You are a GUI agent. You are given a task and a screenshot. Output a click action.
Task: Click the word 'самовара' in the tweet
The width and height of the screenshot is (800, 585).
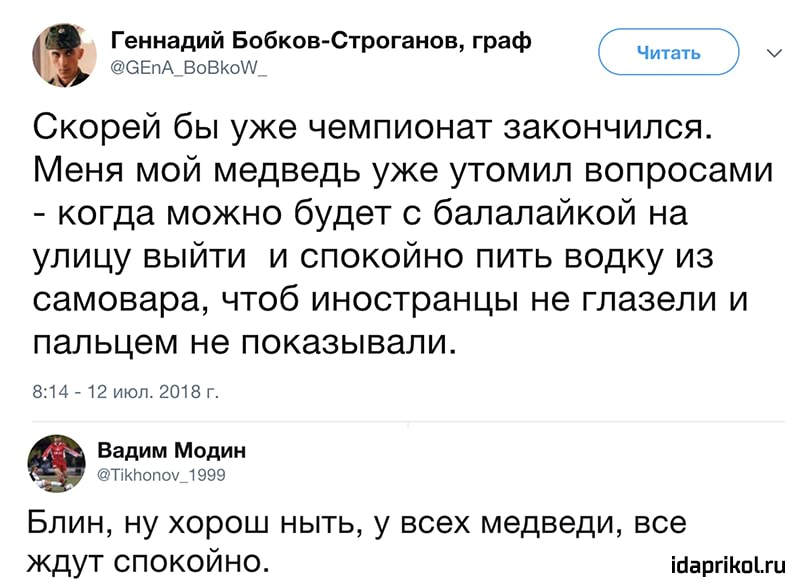(117, 299)
